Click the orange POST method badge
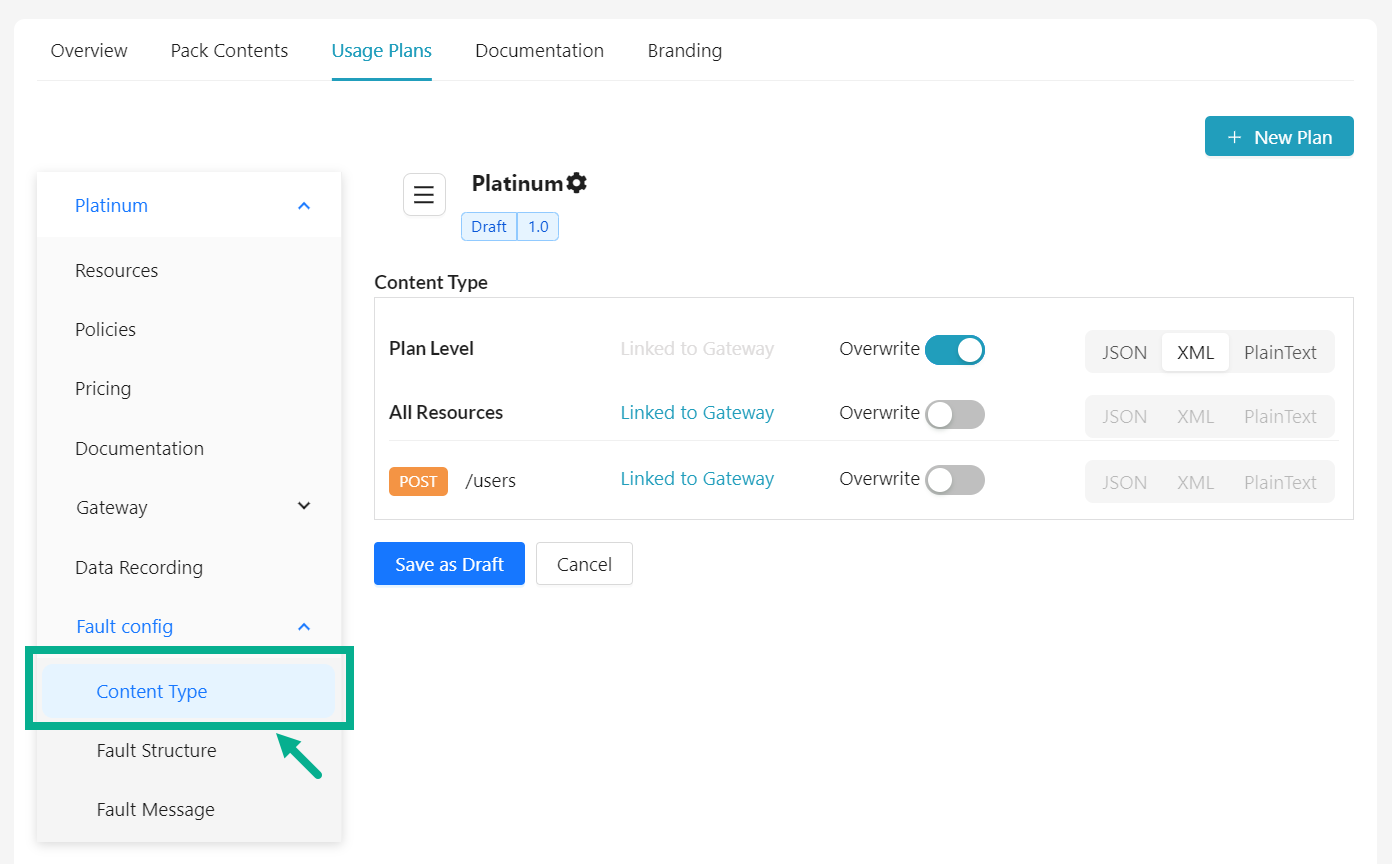The height and width of the screenshot is (864, 1392). click(x=418, y=481)
